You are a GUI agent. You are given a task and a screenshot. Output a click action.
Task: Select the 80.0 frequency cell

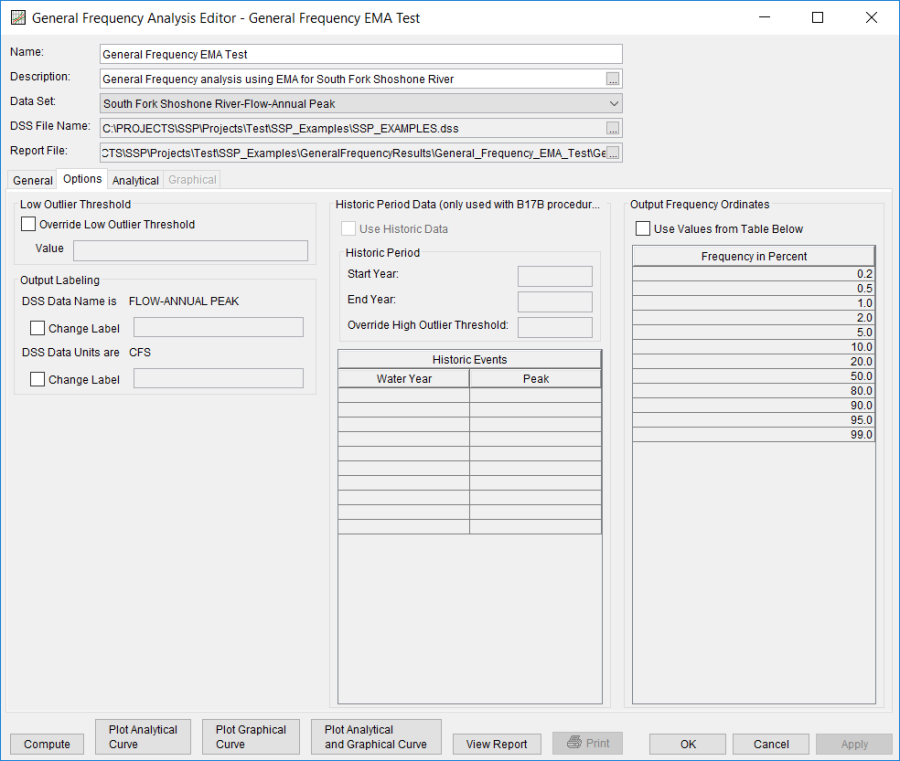point(754,391)
